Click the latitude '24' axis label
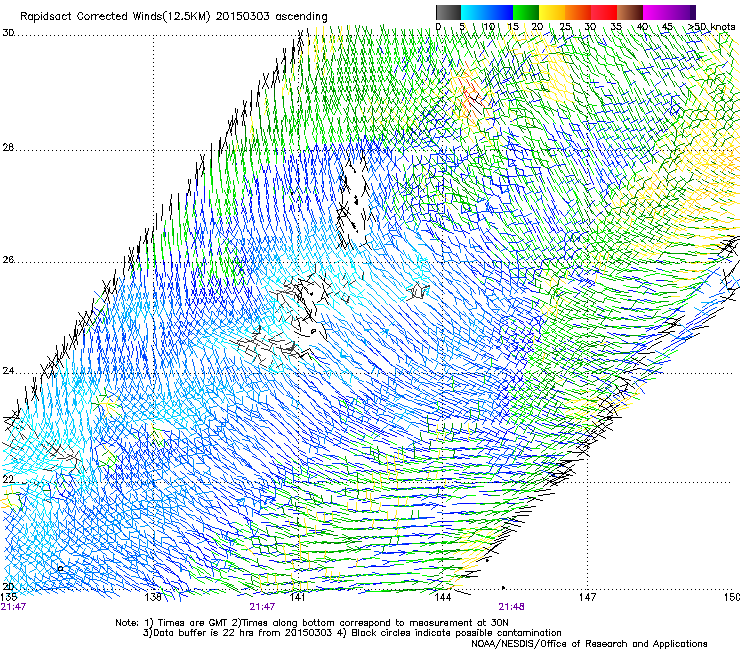Viewport: 740px width, 650px height. click(x=8, y=371)
